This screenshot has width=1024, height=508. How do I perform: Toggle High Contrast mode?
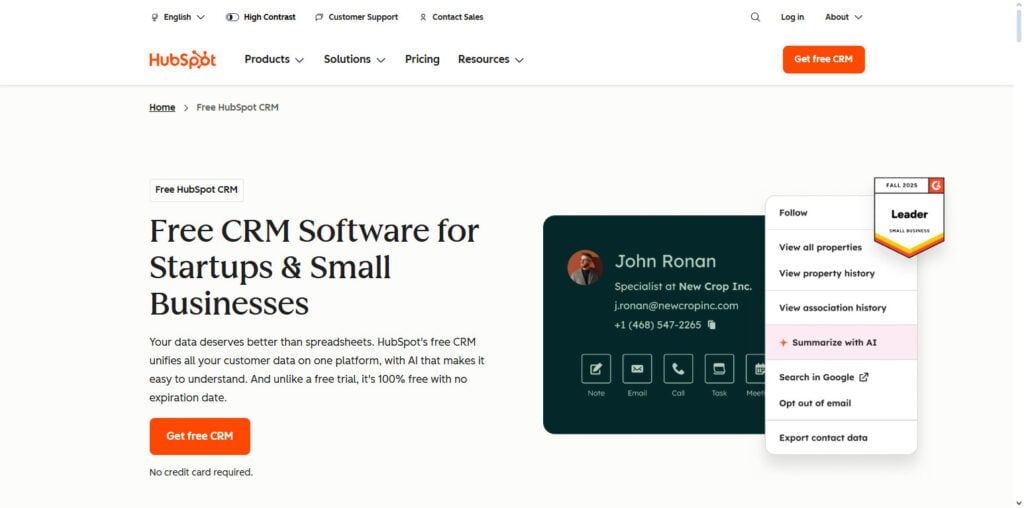[261, 18]
